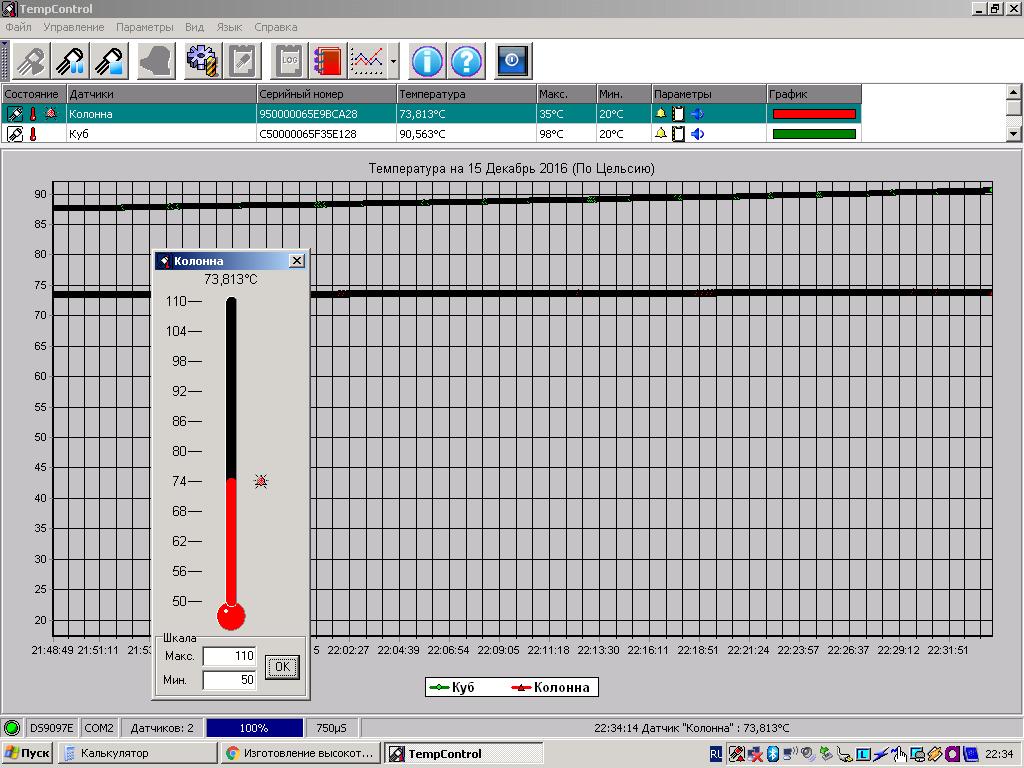This screenshot has width=1024, height=768.
Task: Select the Колонна sensor name cell
Action: coord(161,114)
